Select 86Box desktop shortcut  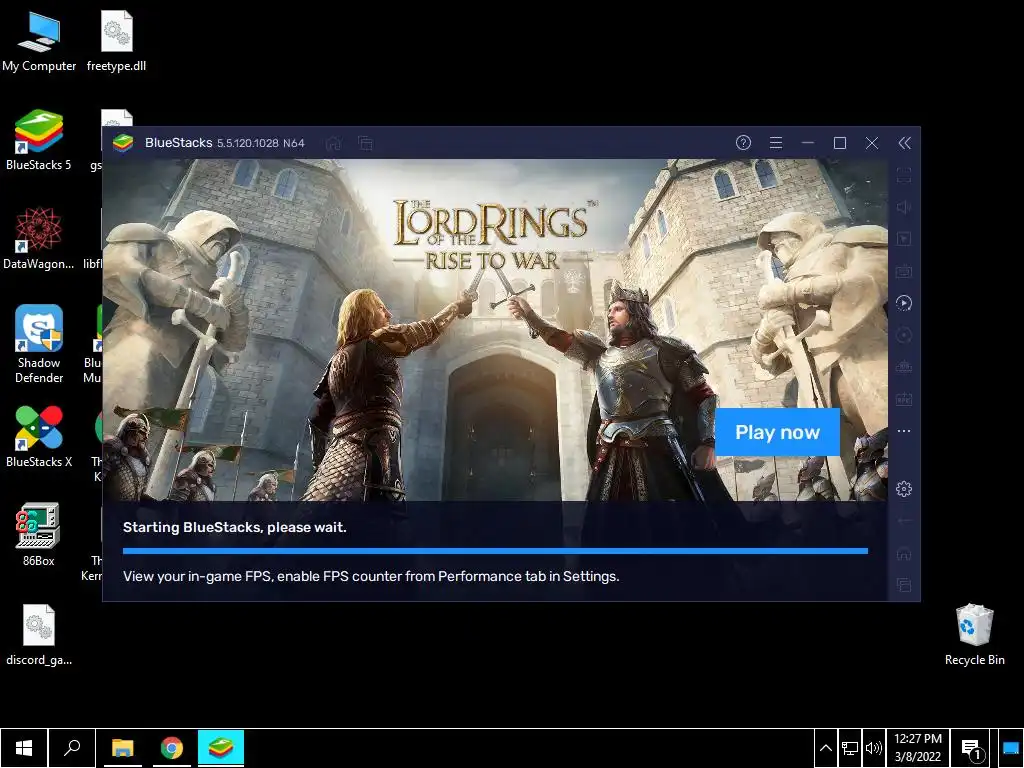point(39,534)
